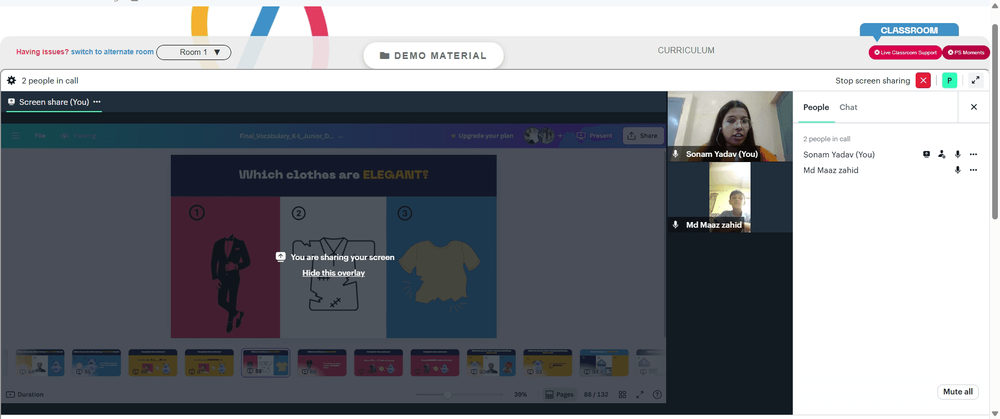Expand call to fullscreen with arrows icon
This screenshot has height=419, width=1000.
[976, 80]
